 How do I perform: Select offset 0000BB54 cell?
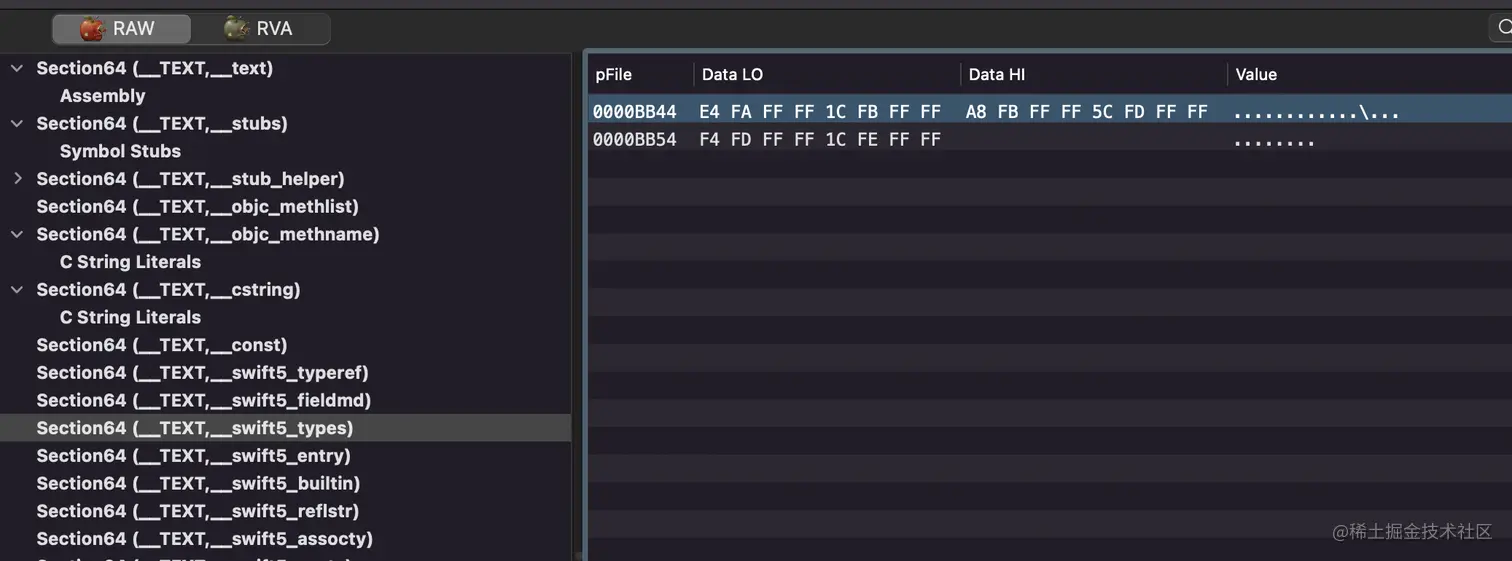coord(634,140)
